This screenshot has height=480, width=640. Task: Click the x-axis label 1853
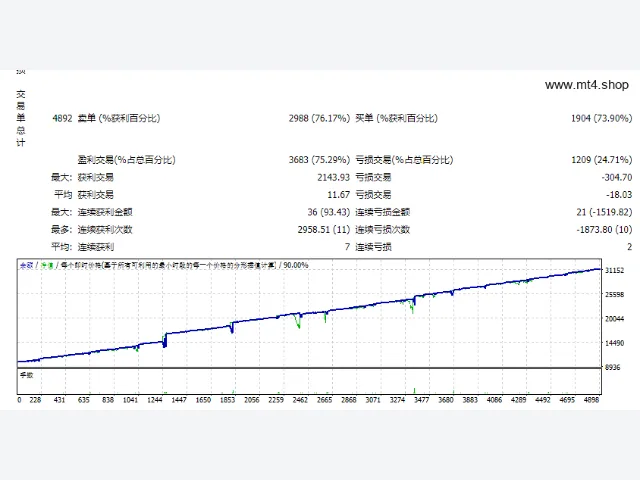point(227,400)
